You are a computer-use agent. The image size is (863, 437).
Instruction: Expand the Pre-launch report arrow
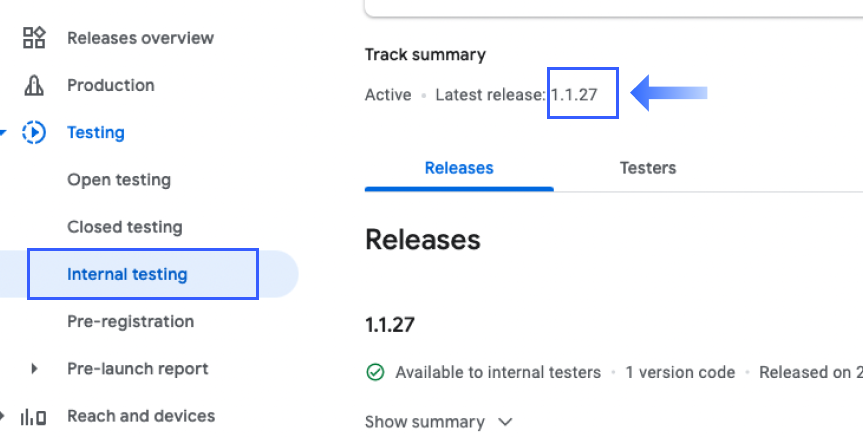(34, 369)
